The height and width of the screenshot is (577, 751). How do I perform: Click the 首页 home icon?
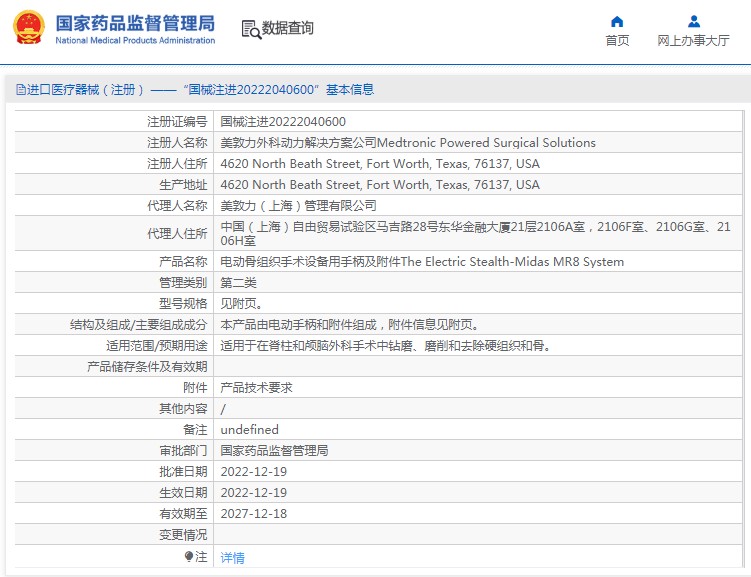(617, 22)
